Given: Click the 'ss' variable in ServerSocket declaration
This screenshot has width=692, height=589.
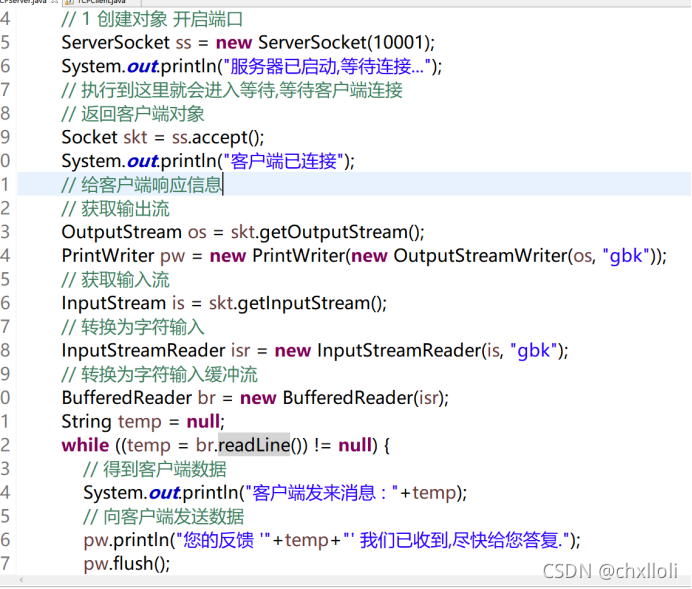Looking at the screenshot, I should [x=183, y=43].
